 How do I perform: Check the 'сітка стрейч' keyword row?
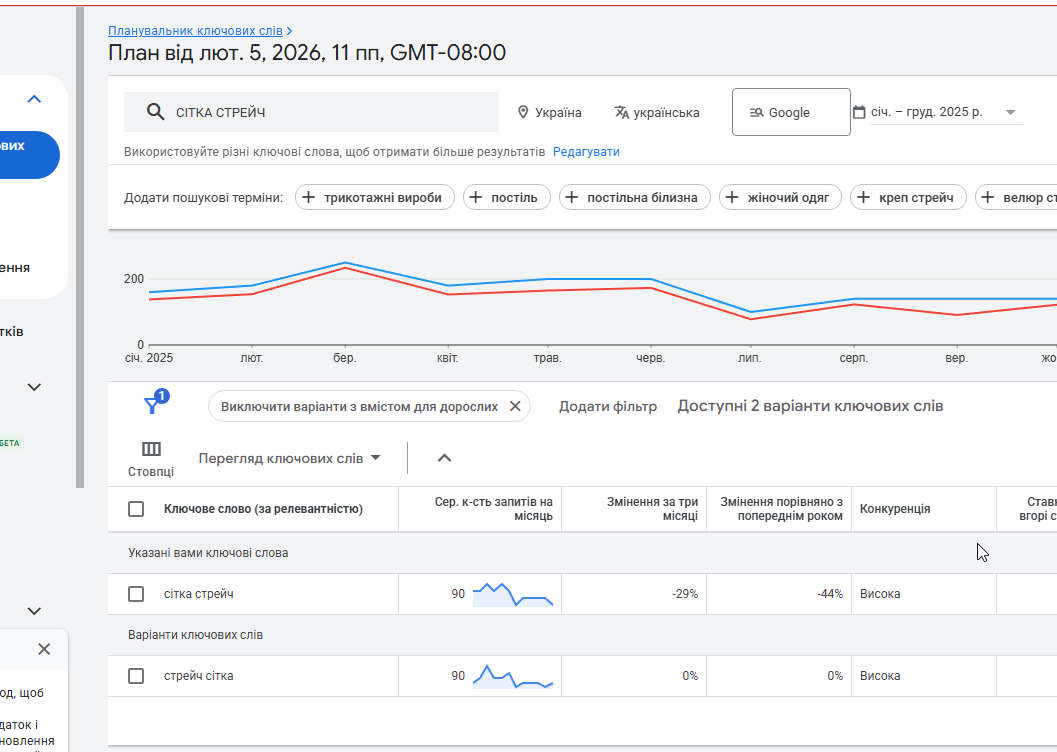[136, 594]
